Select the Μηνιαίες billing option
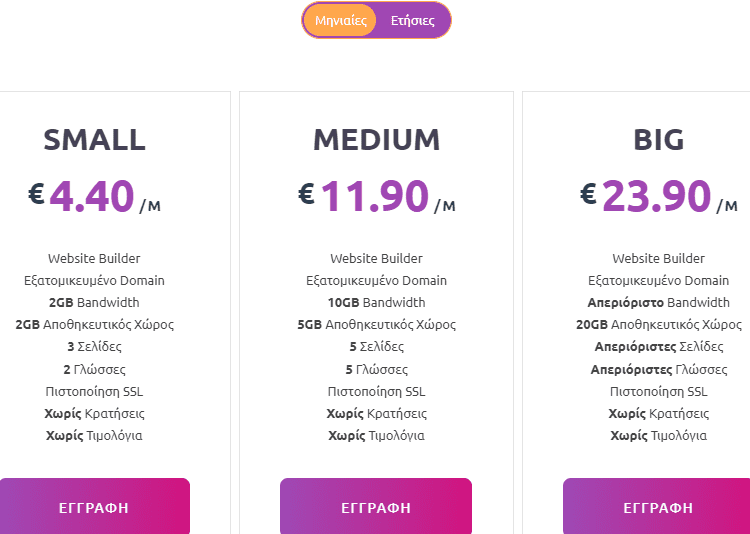This screenshot has width=750, height=534. [341, 21]
